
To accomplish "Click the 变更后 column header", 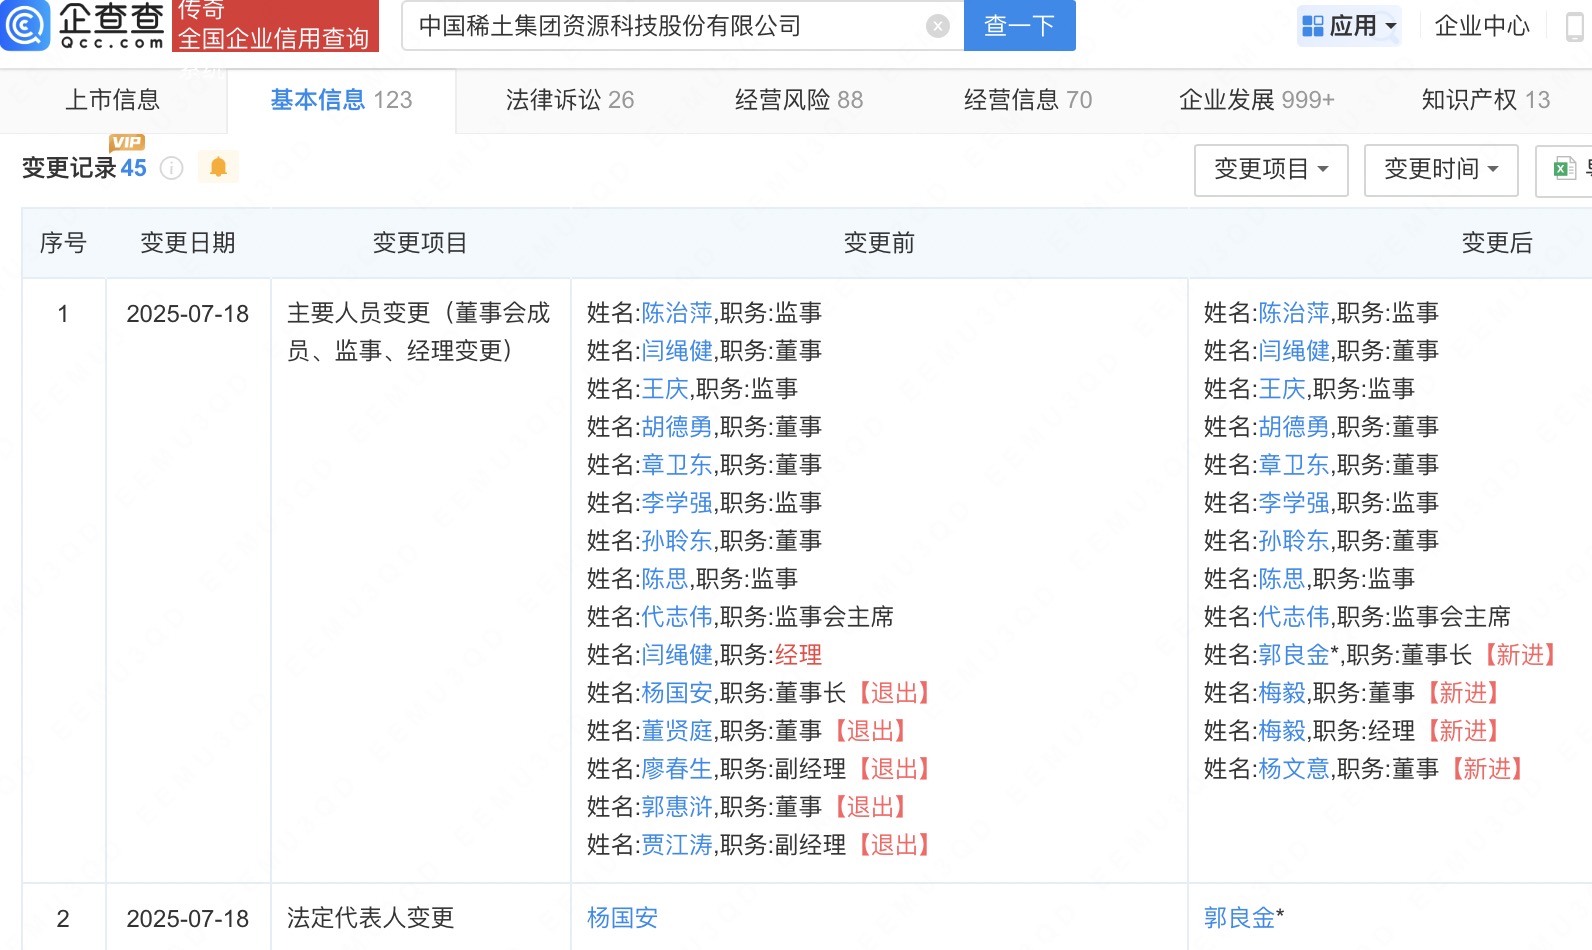I will pos(1497,243).
